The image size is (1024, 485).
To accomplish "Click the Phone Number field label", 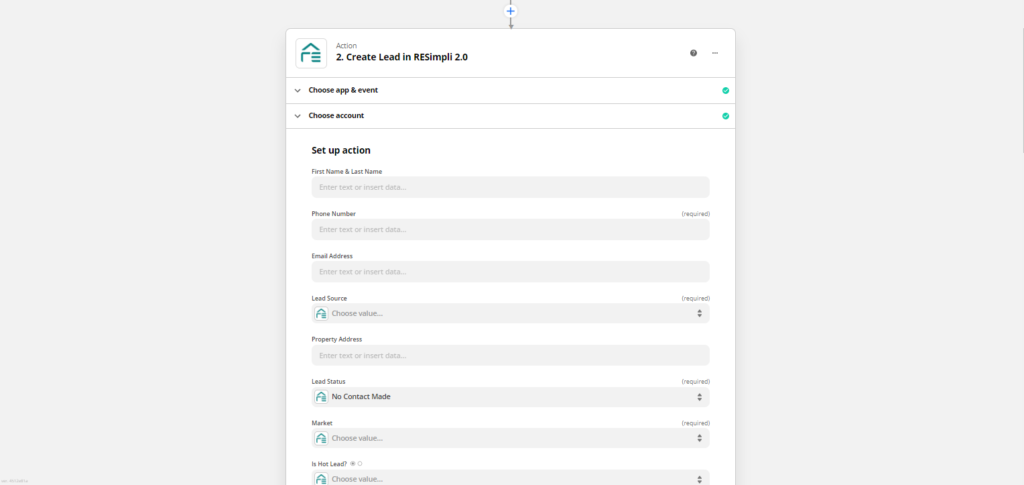I will tap(334, 213).
